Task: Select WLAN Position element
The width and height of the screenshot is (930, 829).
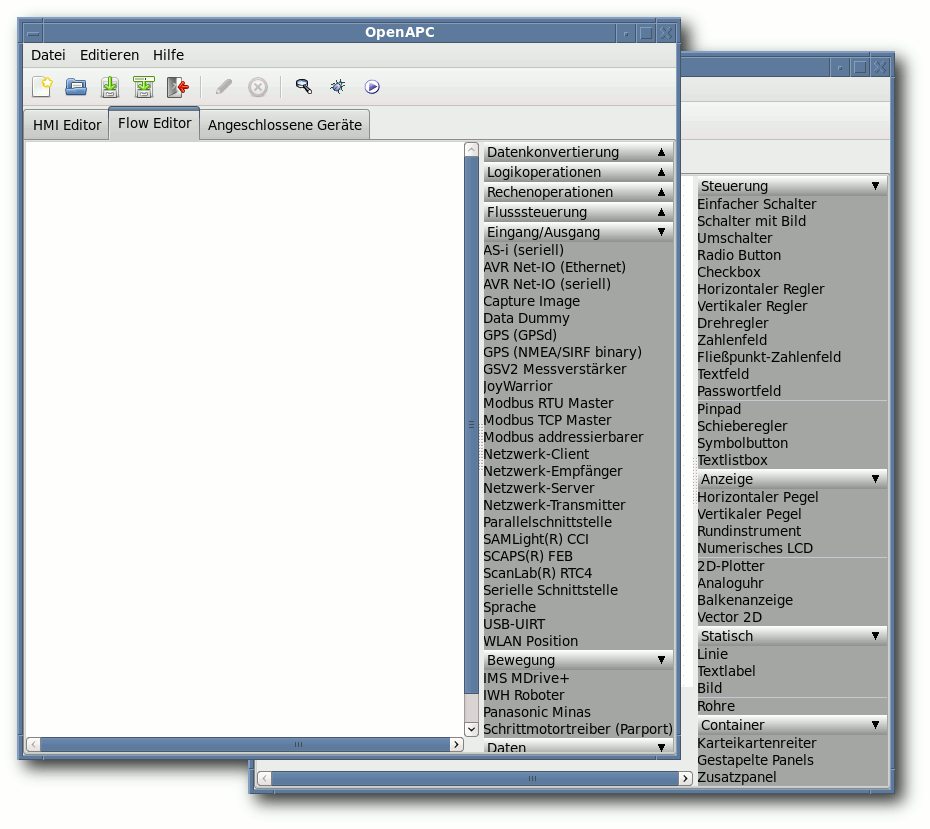Action: click(530, 642)
